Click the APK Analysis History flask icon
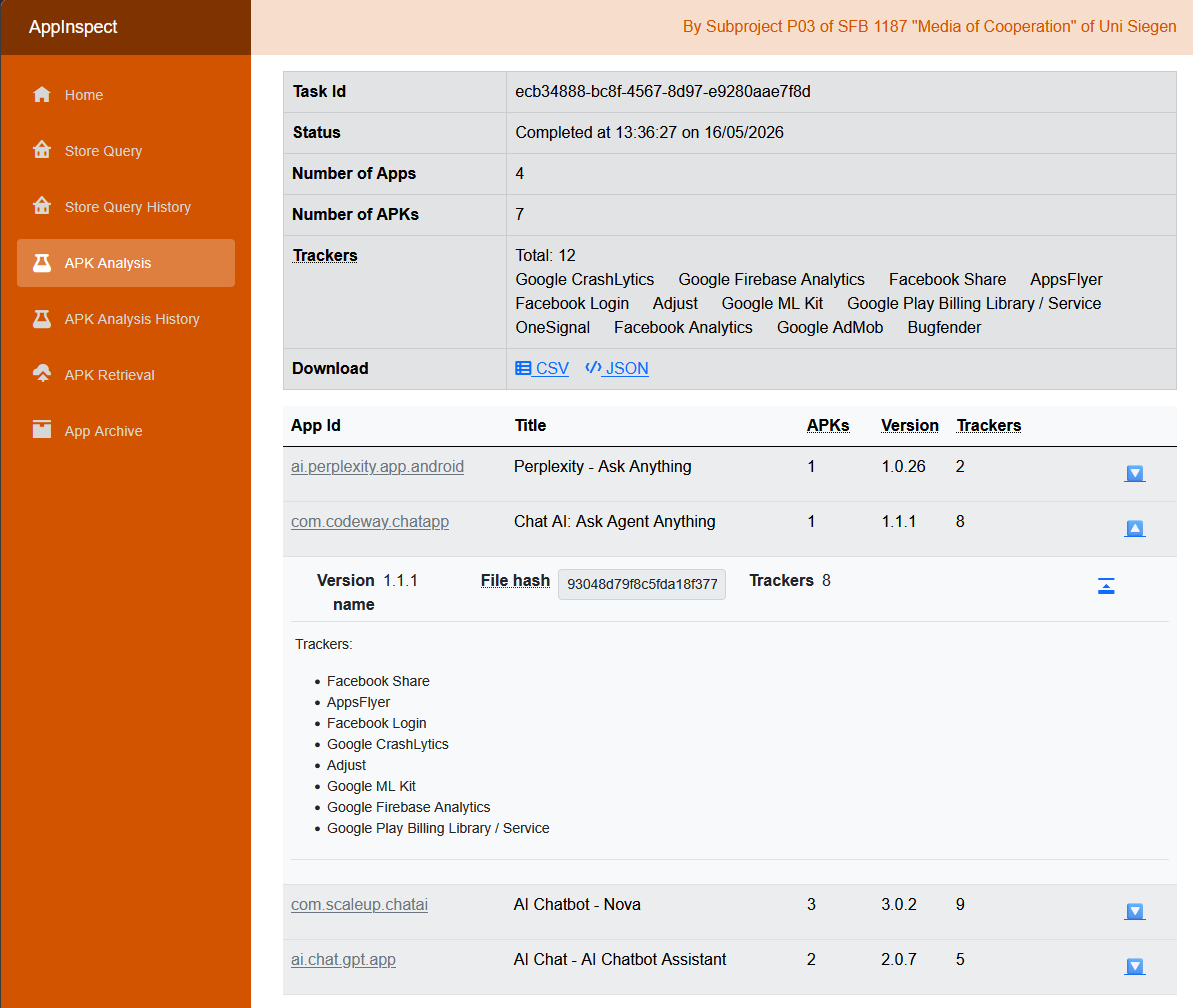The image size is (1193, 1008). tap(42, 318)
